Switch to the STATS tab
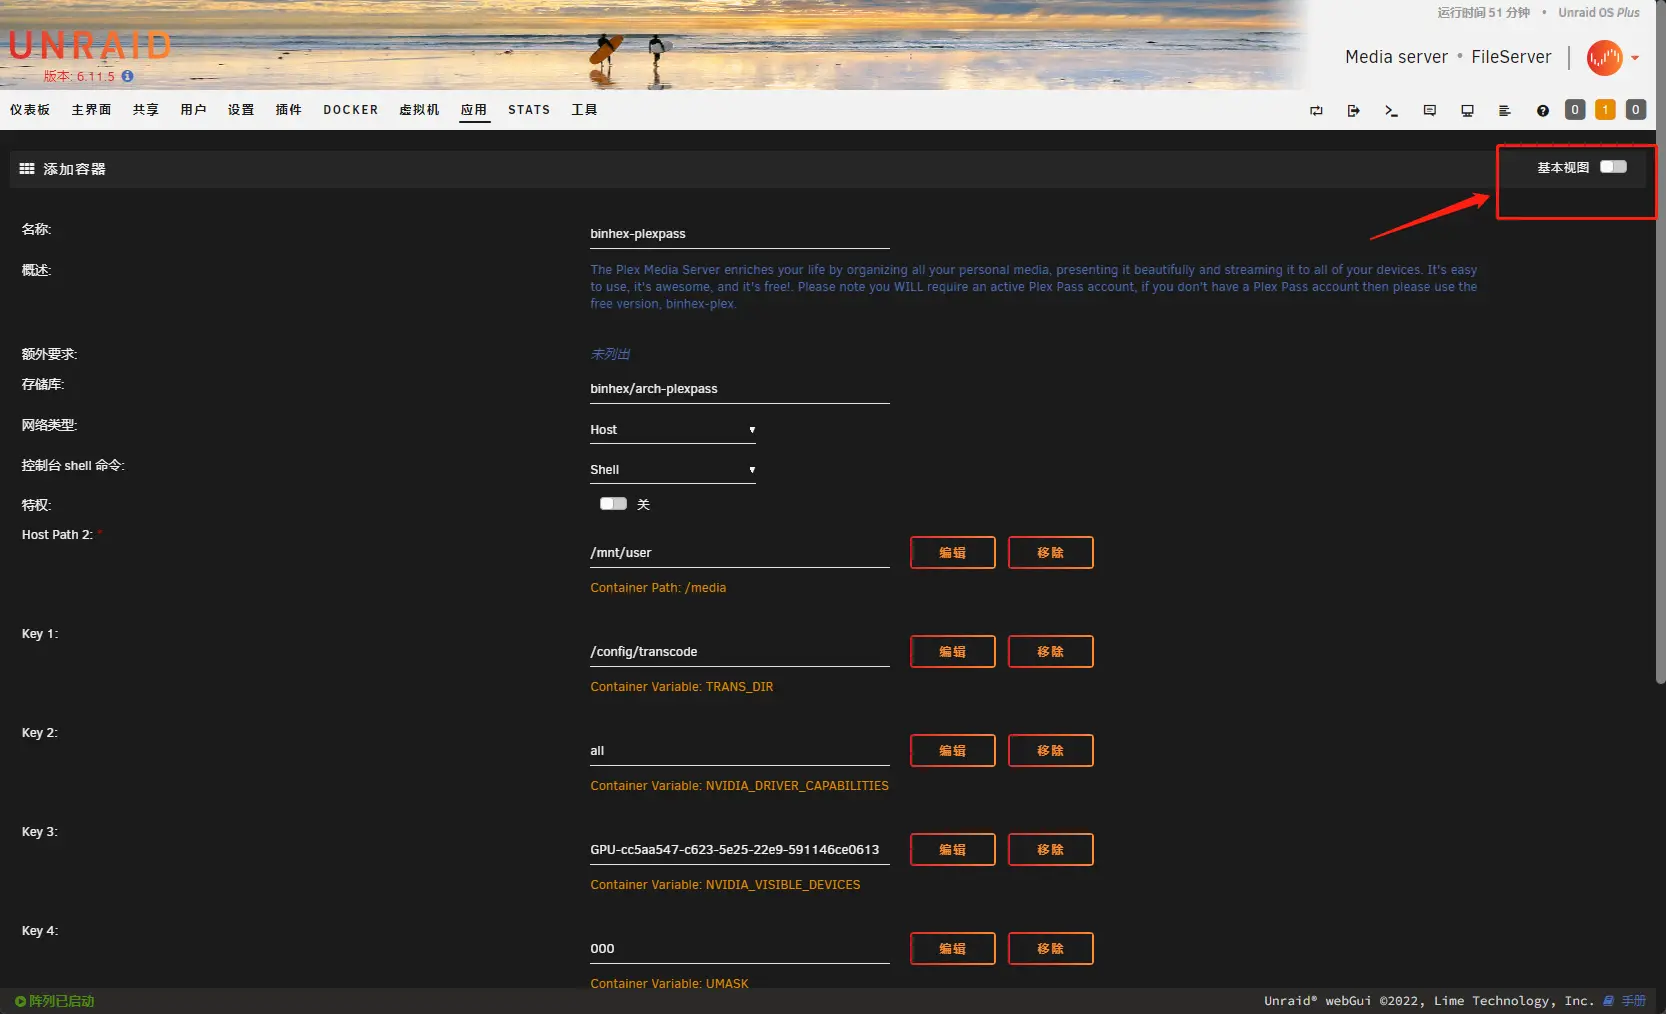 528,110
